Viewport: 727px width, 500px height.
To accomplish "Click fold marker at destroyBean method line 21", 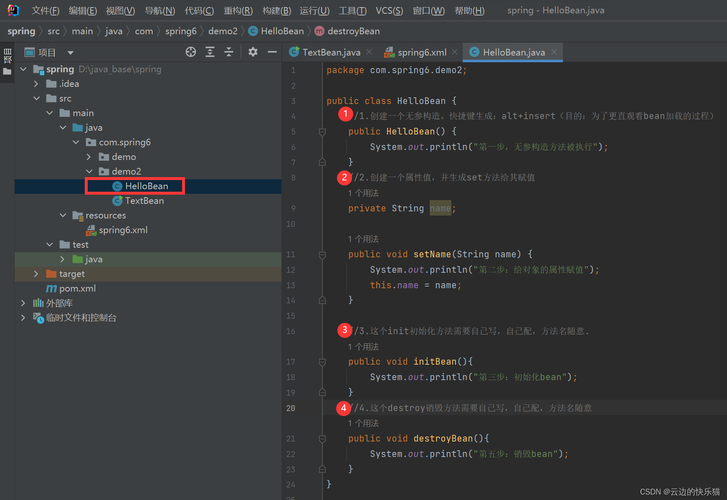I will point(322,439).
